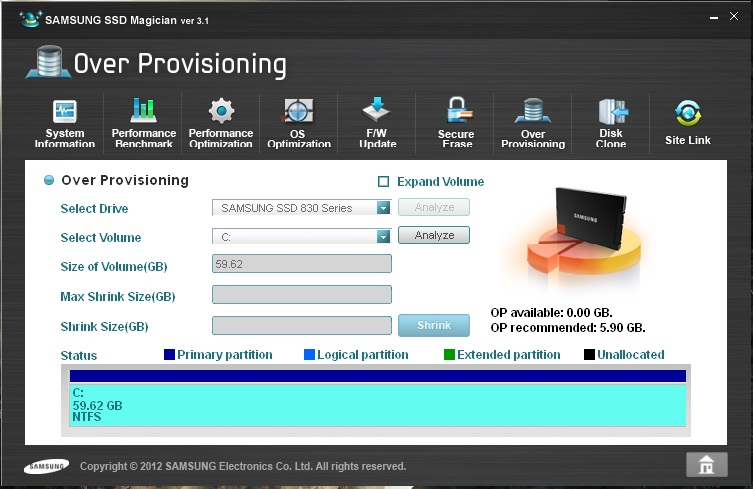Click the 'OP available: 0.00 GB.' text
This screenshot has height=489, width=753.
[551, 313]
